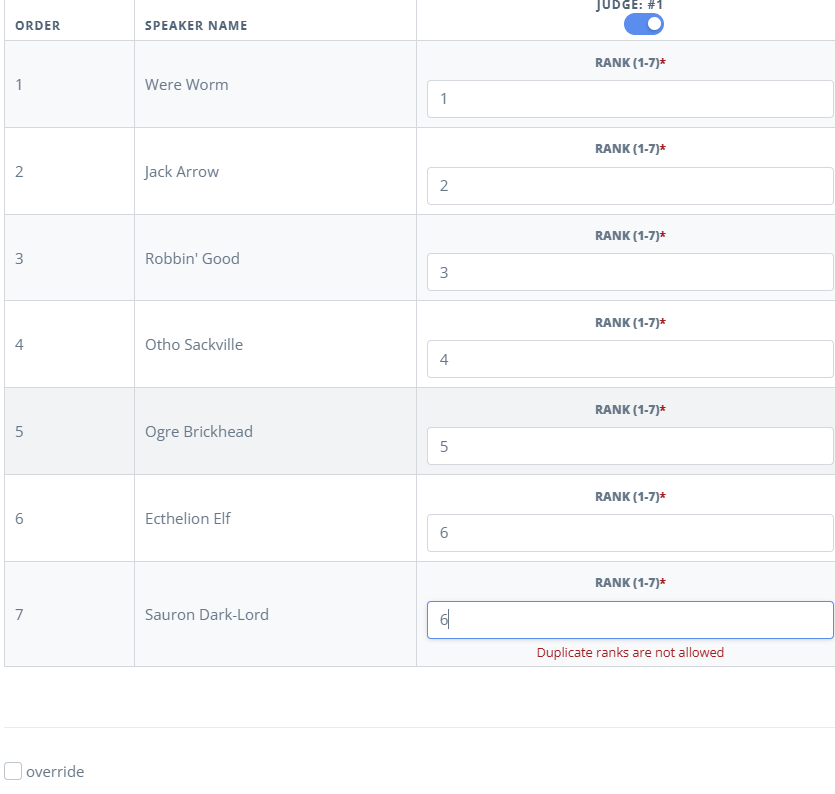
Task: Click the override label text
Action: (x=55, y=772)
